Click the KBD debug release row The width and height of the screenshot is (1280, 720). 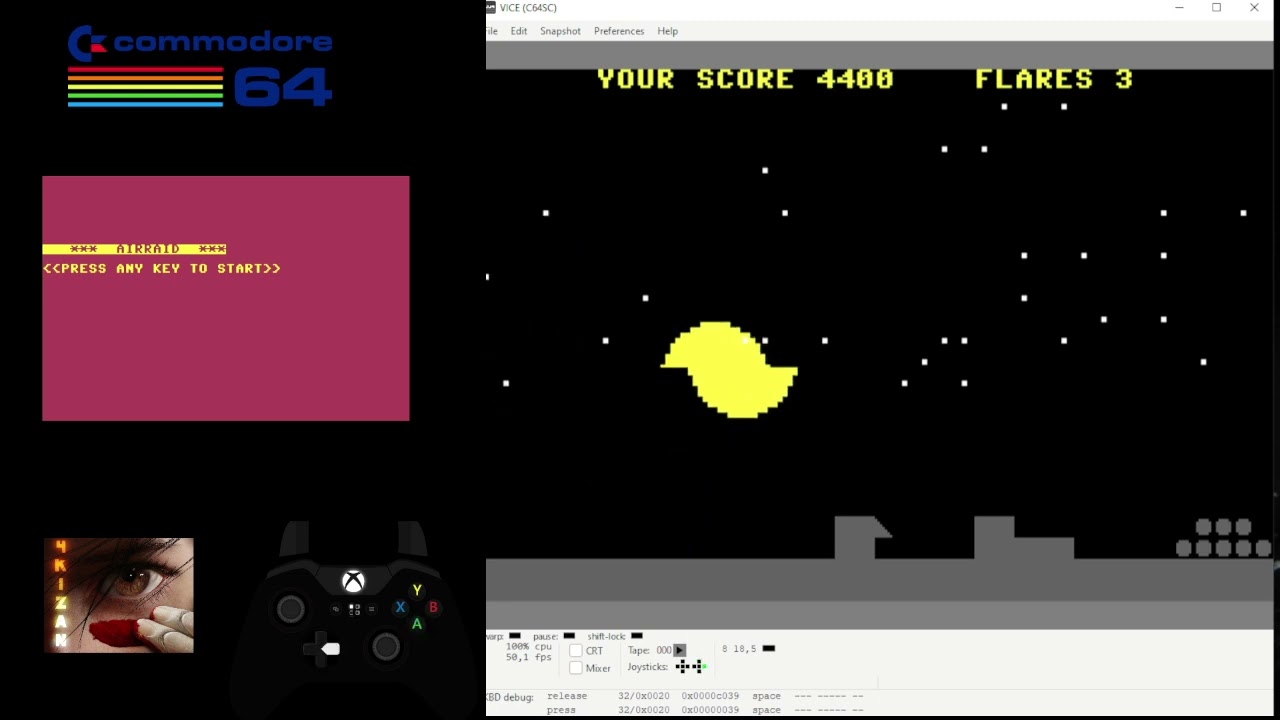click(x=704, y=696)
